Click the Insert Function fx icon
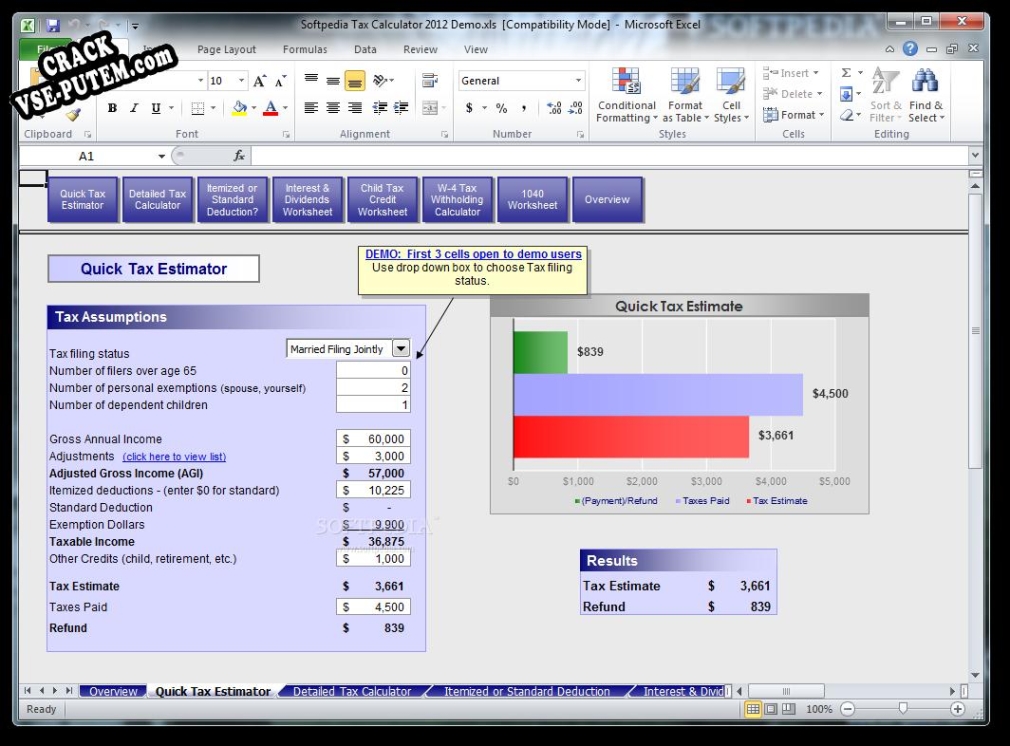1010x746 pixels. 238,155
